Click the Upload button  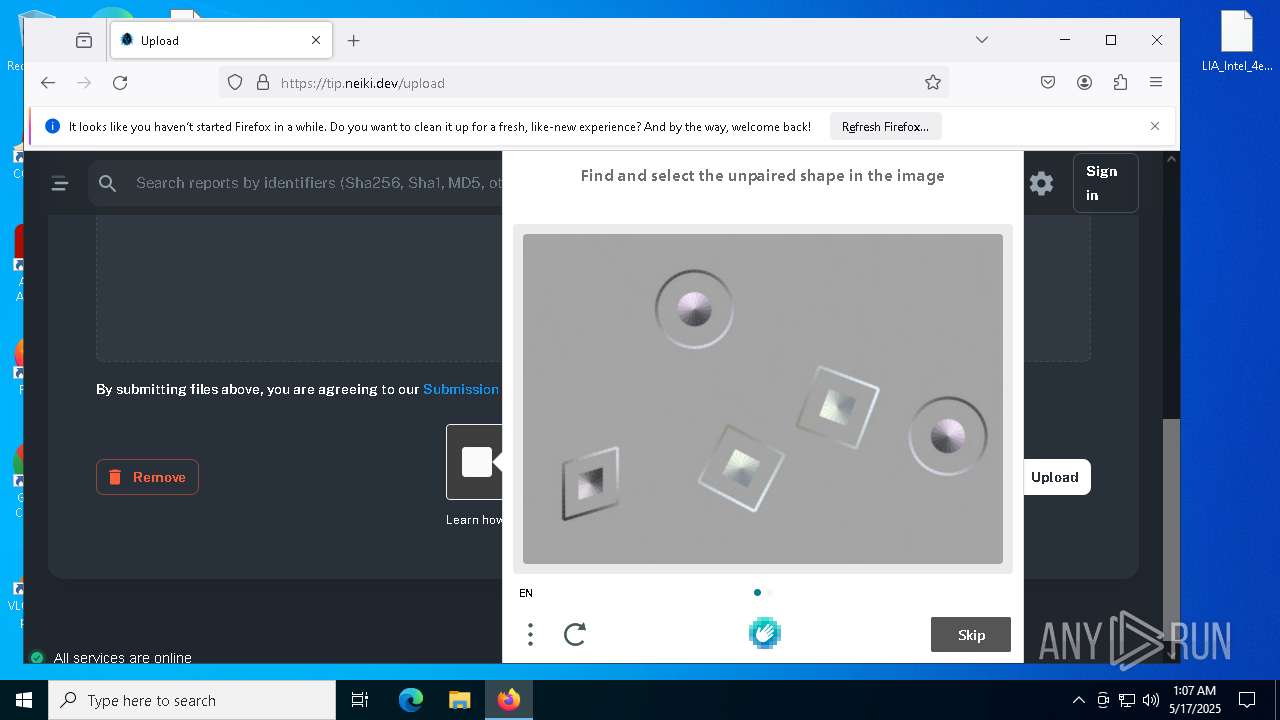1055,477
